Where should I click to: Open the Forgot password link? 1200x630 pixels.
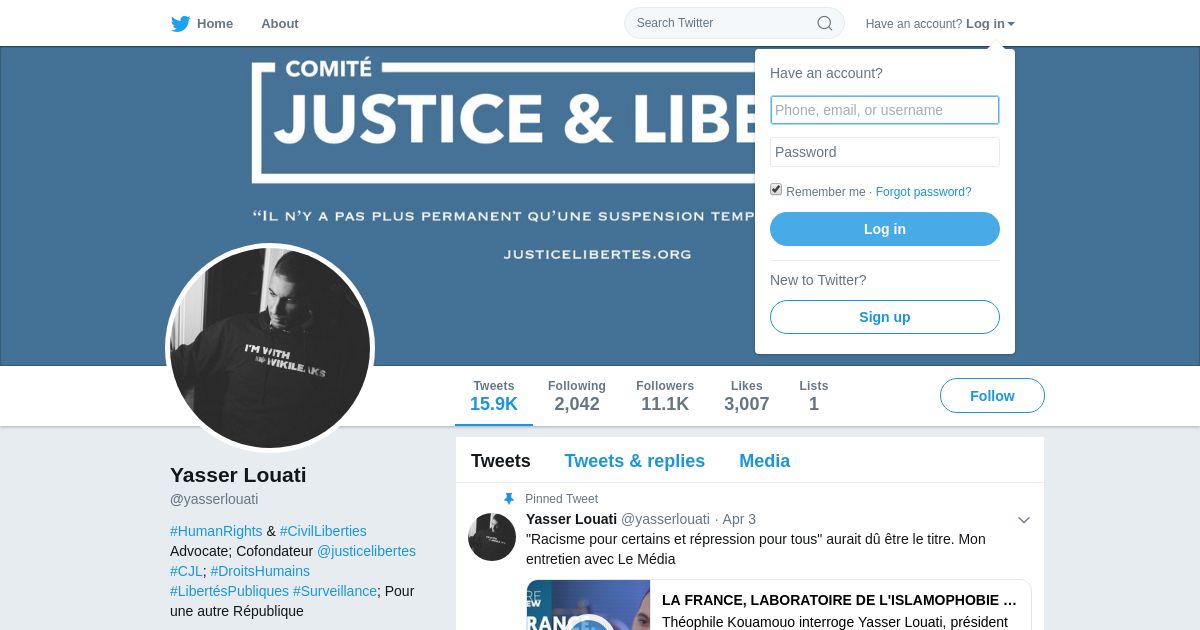pos(924,192)
